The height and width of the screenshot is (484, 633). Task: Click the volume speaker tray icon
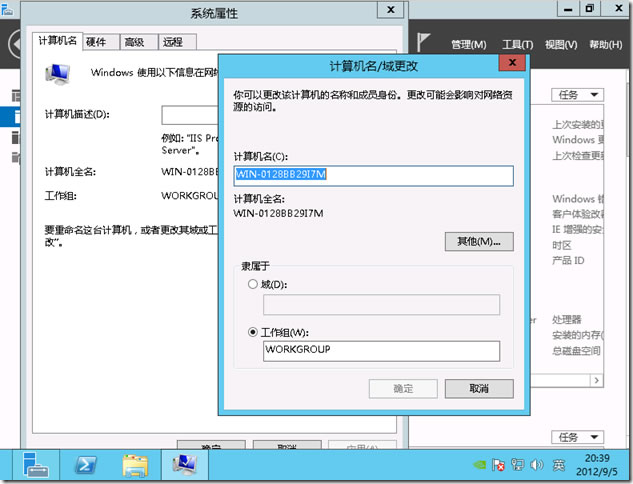click(x=537, y=465)
